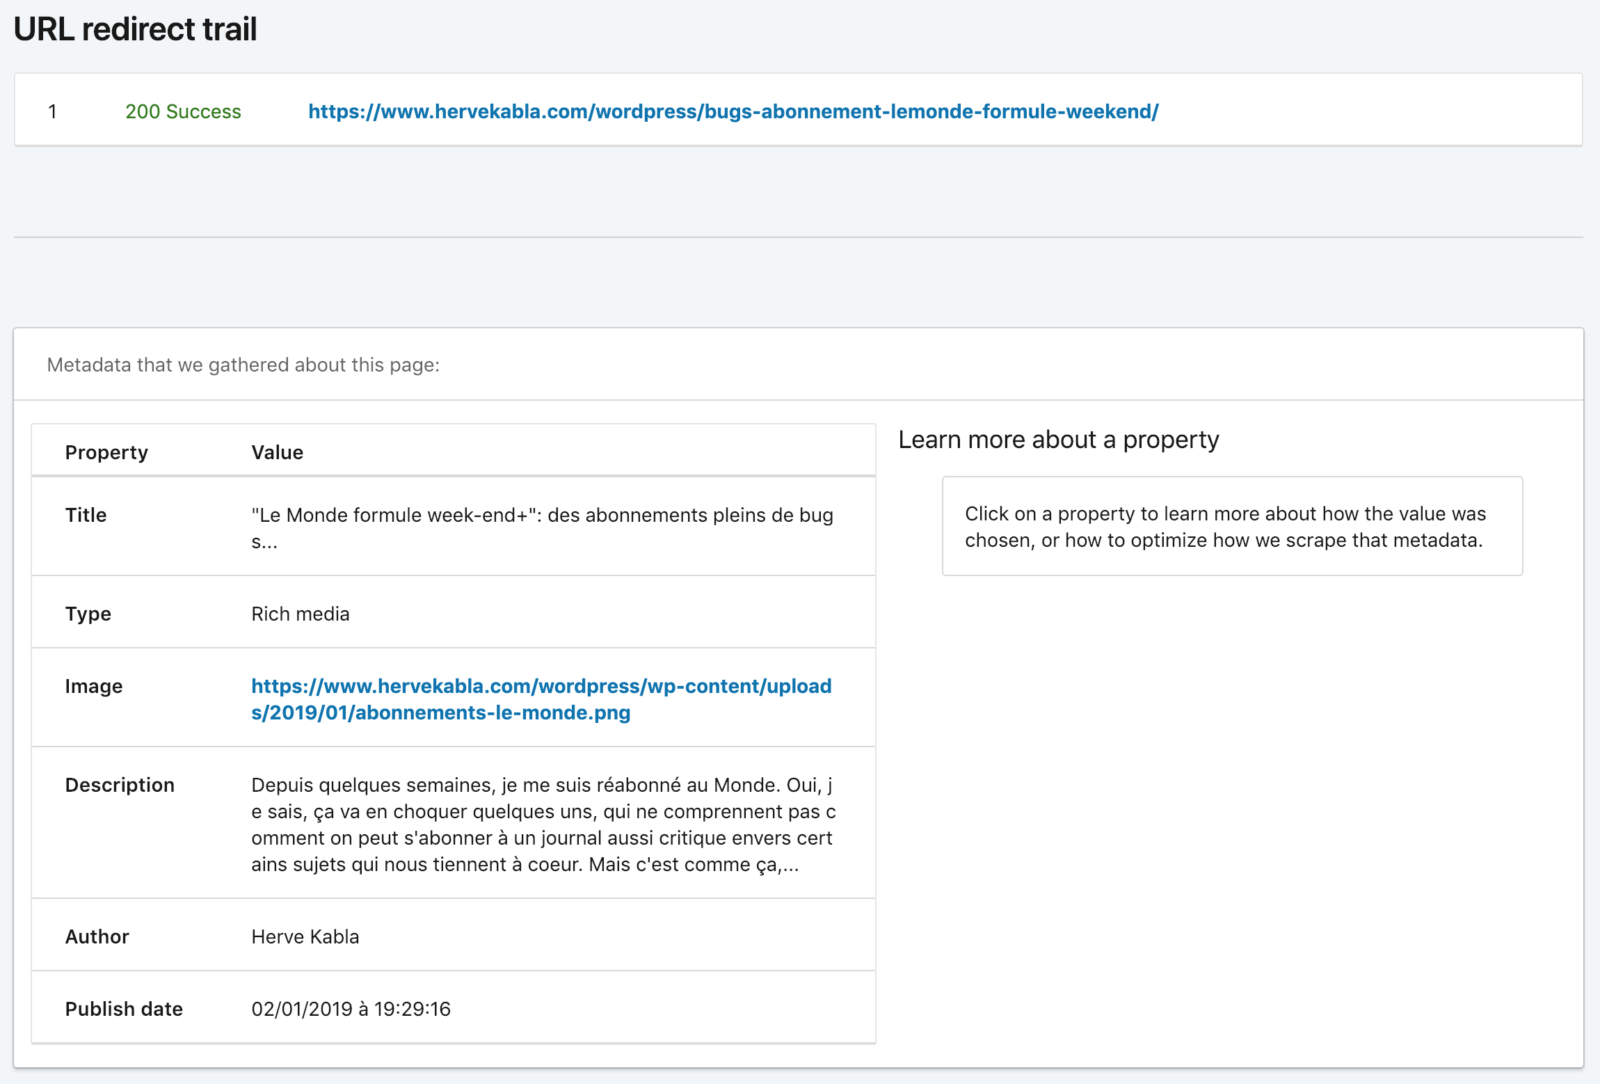The width and height of the screenshot is (1600, 1084).
Task: Click the Type property label
Action: 88,614
